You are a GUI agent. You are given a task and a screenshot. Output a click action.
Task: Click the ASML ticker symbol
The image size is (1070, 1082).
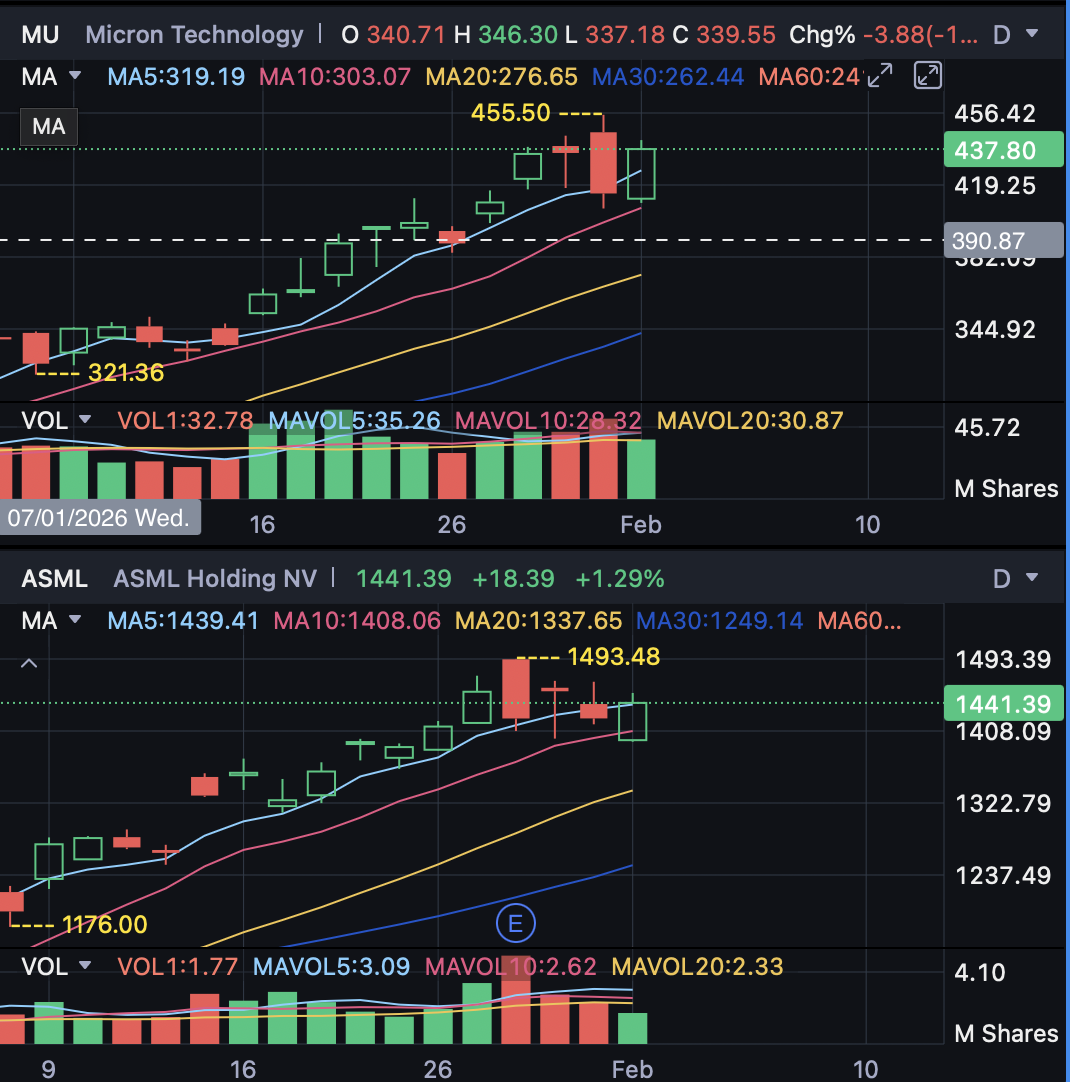[54, 578]
